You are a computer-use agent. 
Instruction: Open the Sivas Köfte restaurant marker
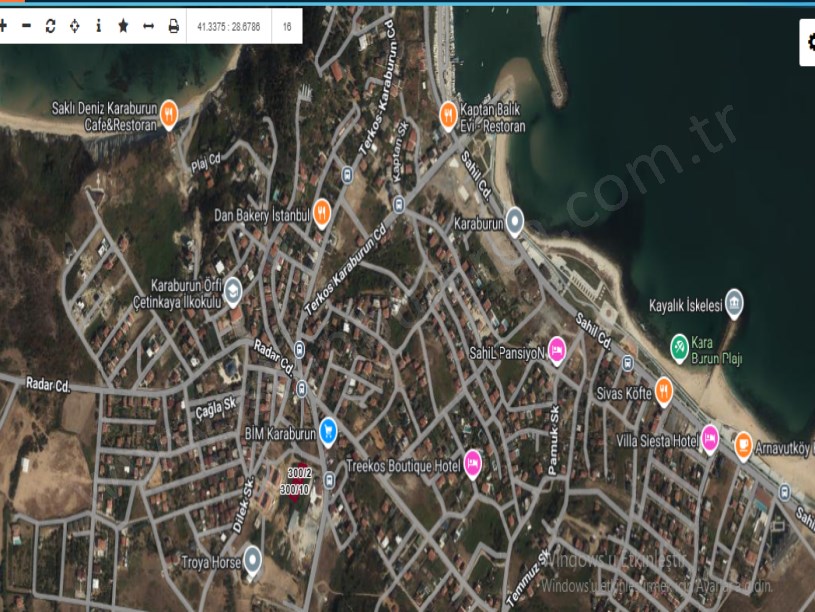click(663, 391)
